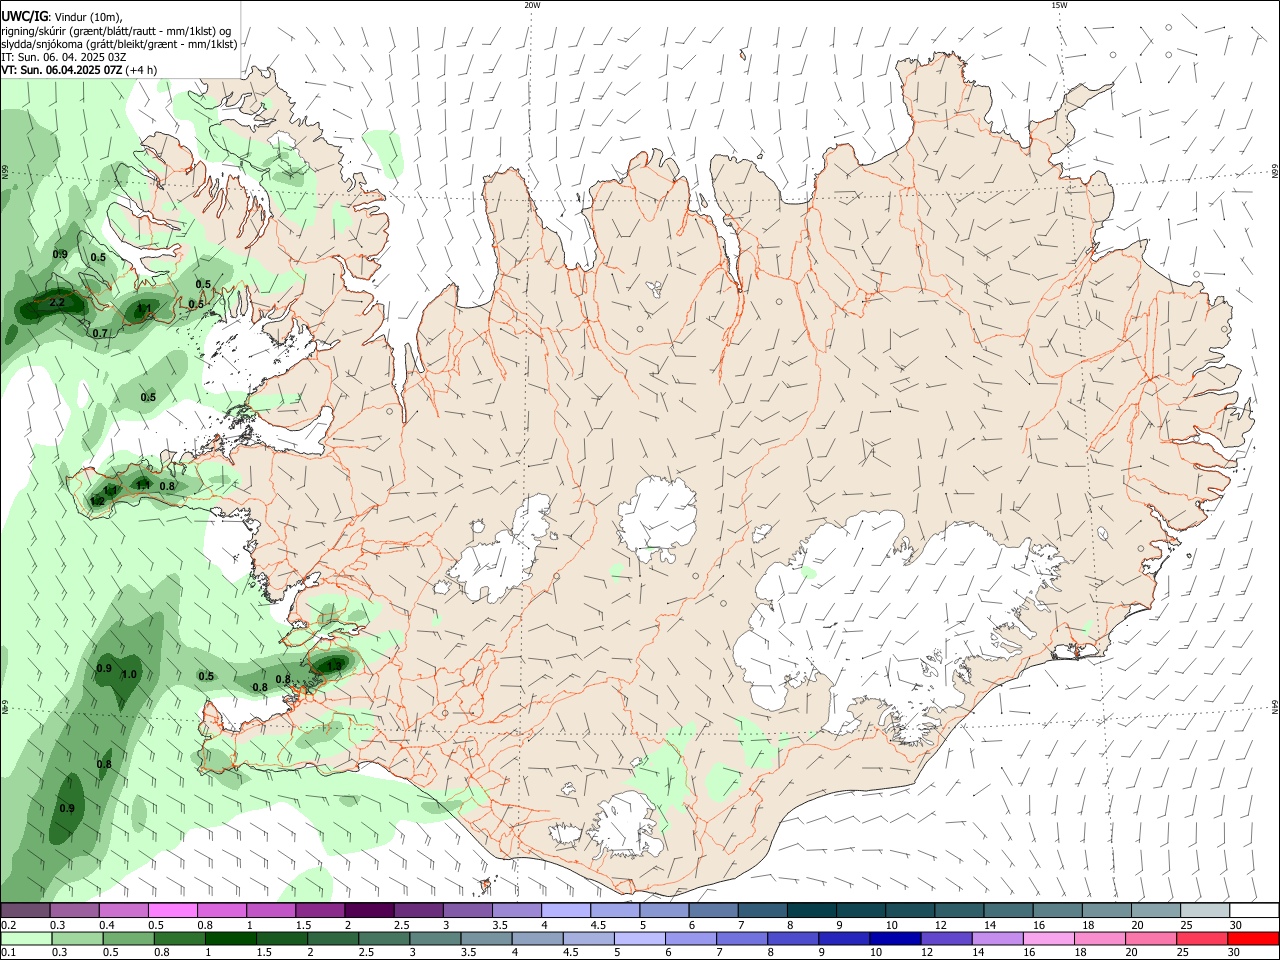This screenshot has width=1280, height=960.
Task: Select the pink 16–18 swatch in rain scale
Action: (x=1048, y=938)
